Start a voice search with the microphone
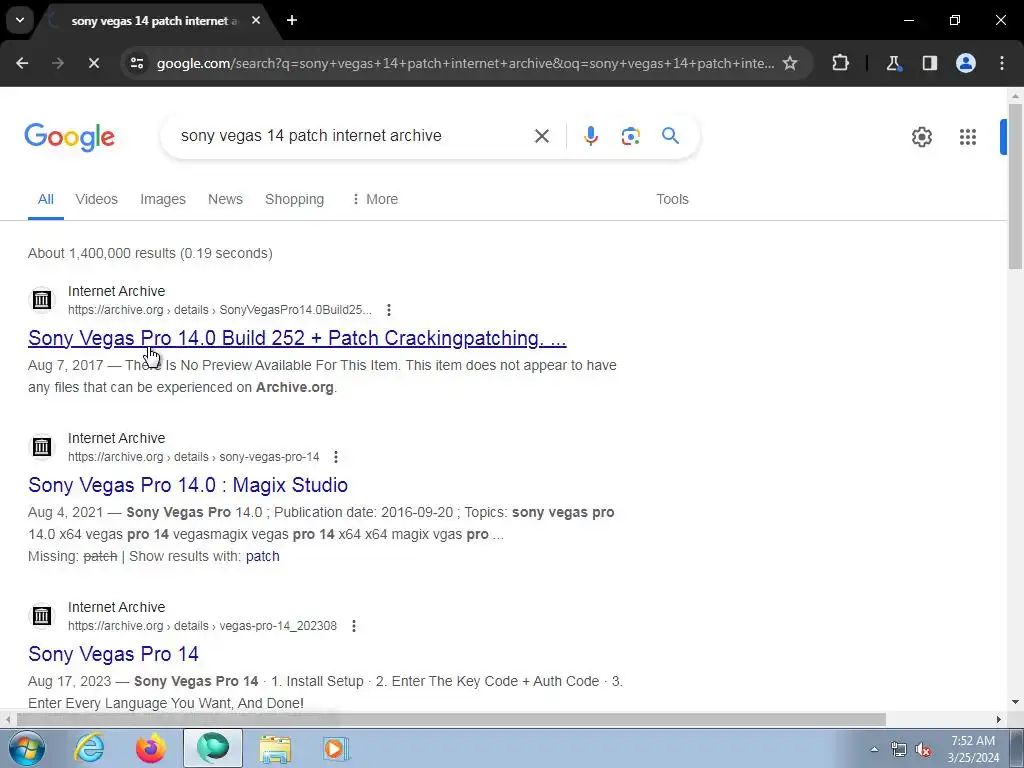 coord(590,136)
